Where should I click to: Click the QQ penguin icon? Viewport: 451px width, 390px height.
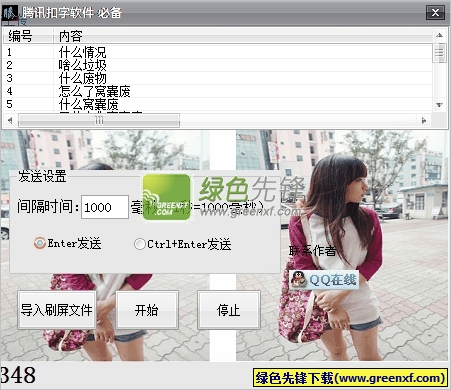click(298, 279)
